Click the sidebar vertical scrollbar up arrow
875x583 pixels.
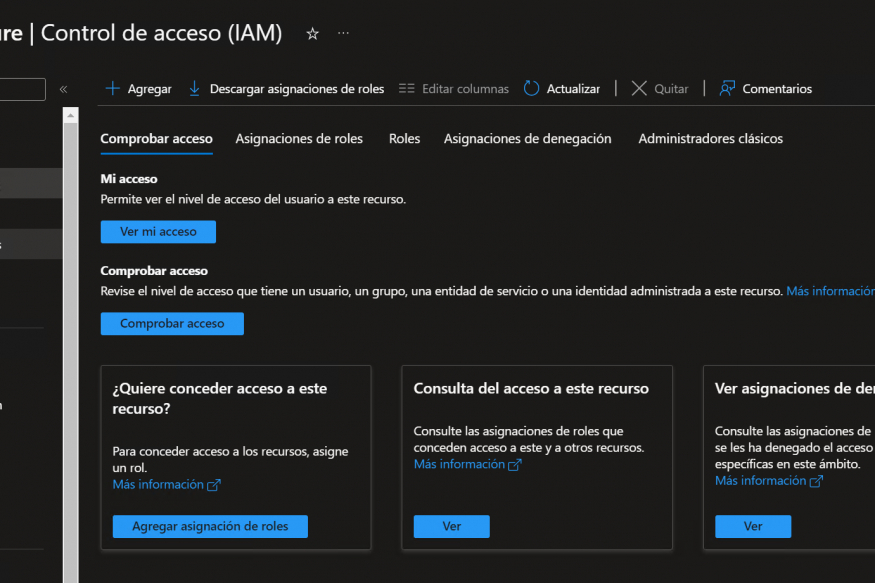[x=70, y=116]
